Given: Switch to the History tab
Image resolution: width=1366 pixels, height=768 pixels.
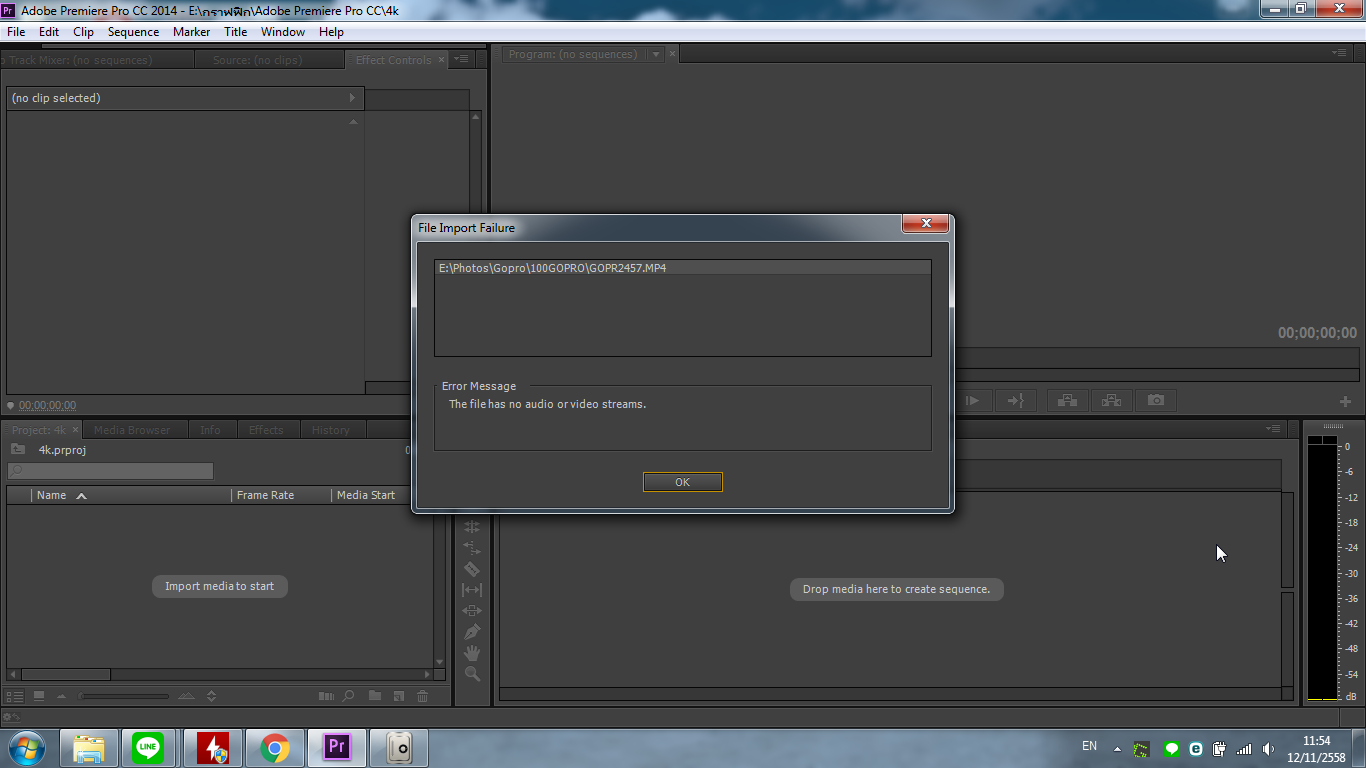Looking at the screenshot, I should click(331, 430).
